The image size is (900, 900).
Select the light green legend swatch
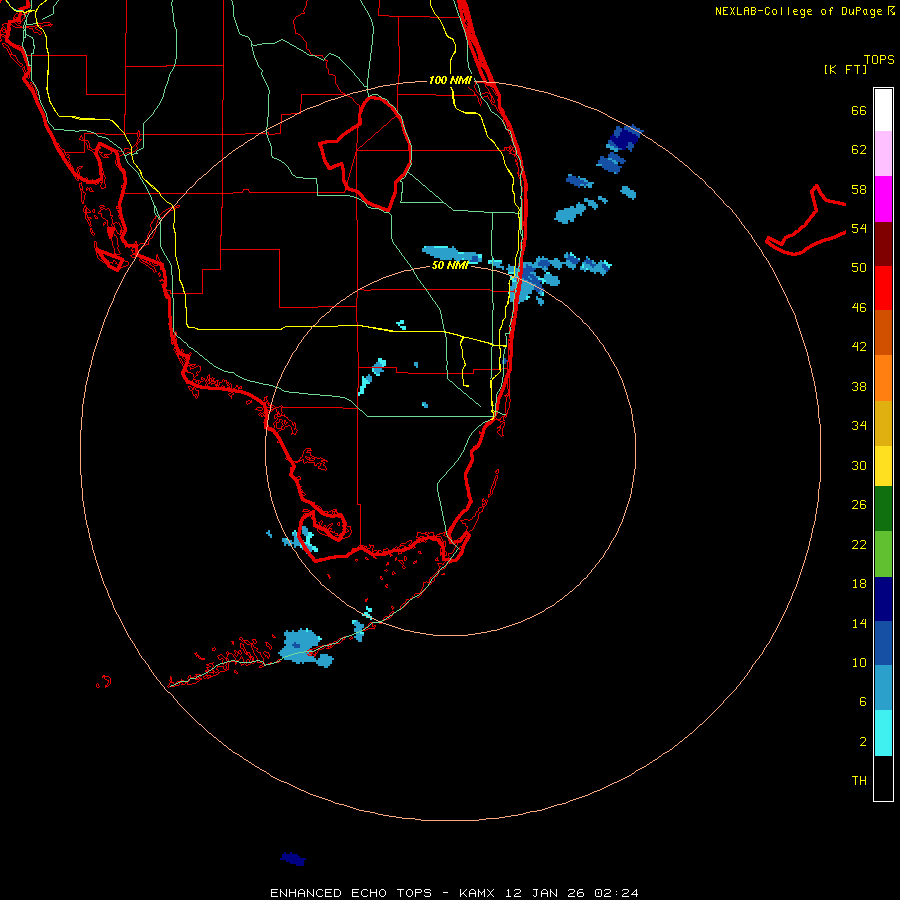click(x=883, y=554)
